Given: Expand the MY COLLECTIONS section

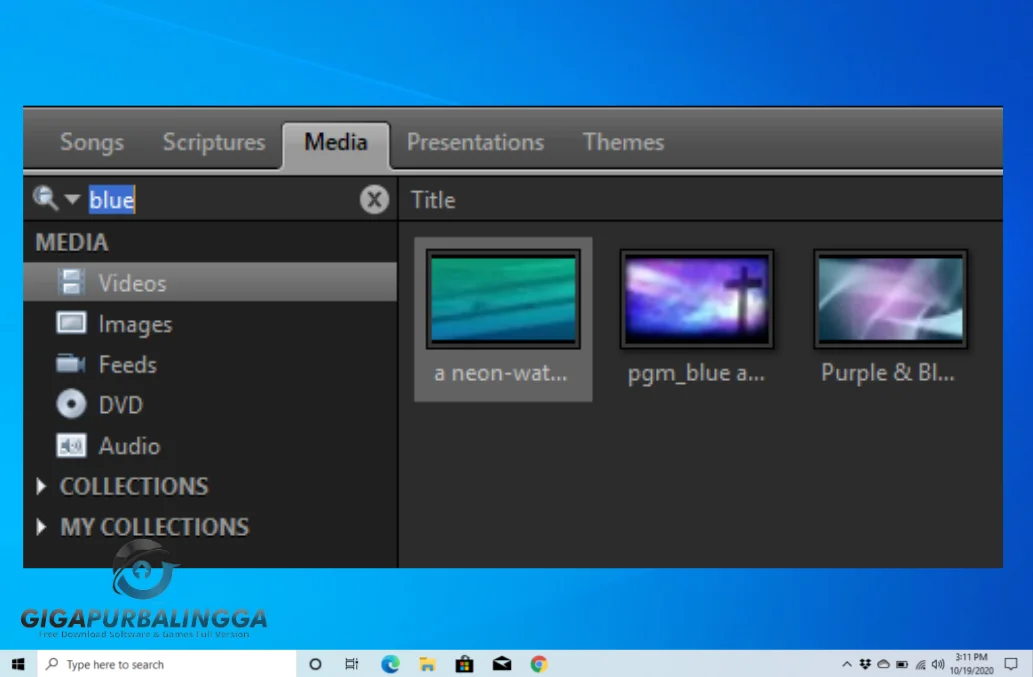Looking at the screenshot, I should [42, 527].
